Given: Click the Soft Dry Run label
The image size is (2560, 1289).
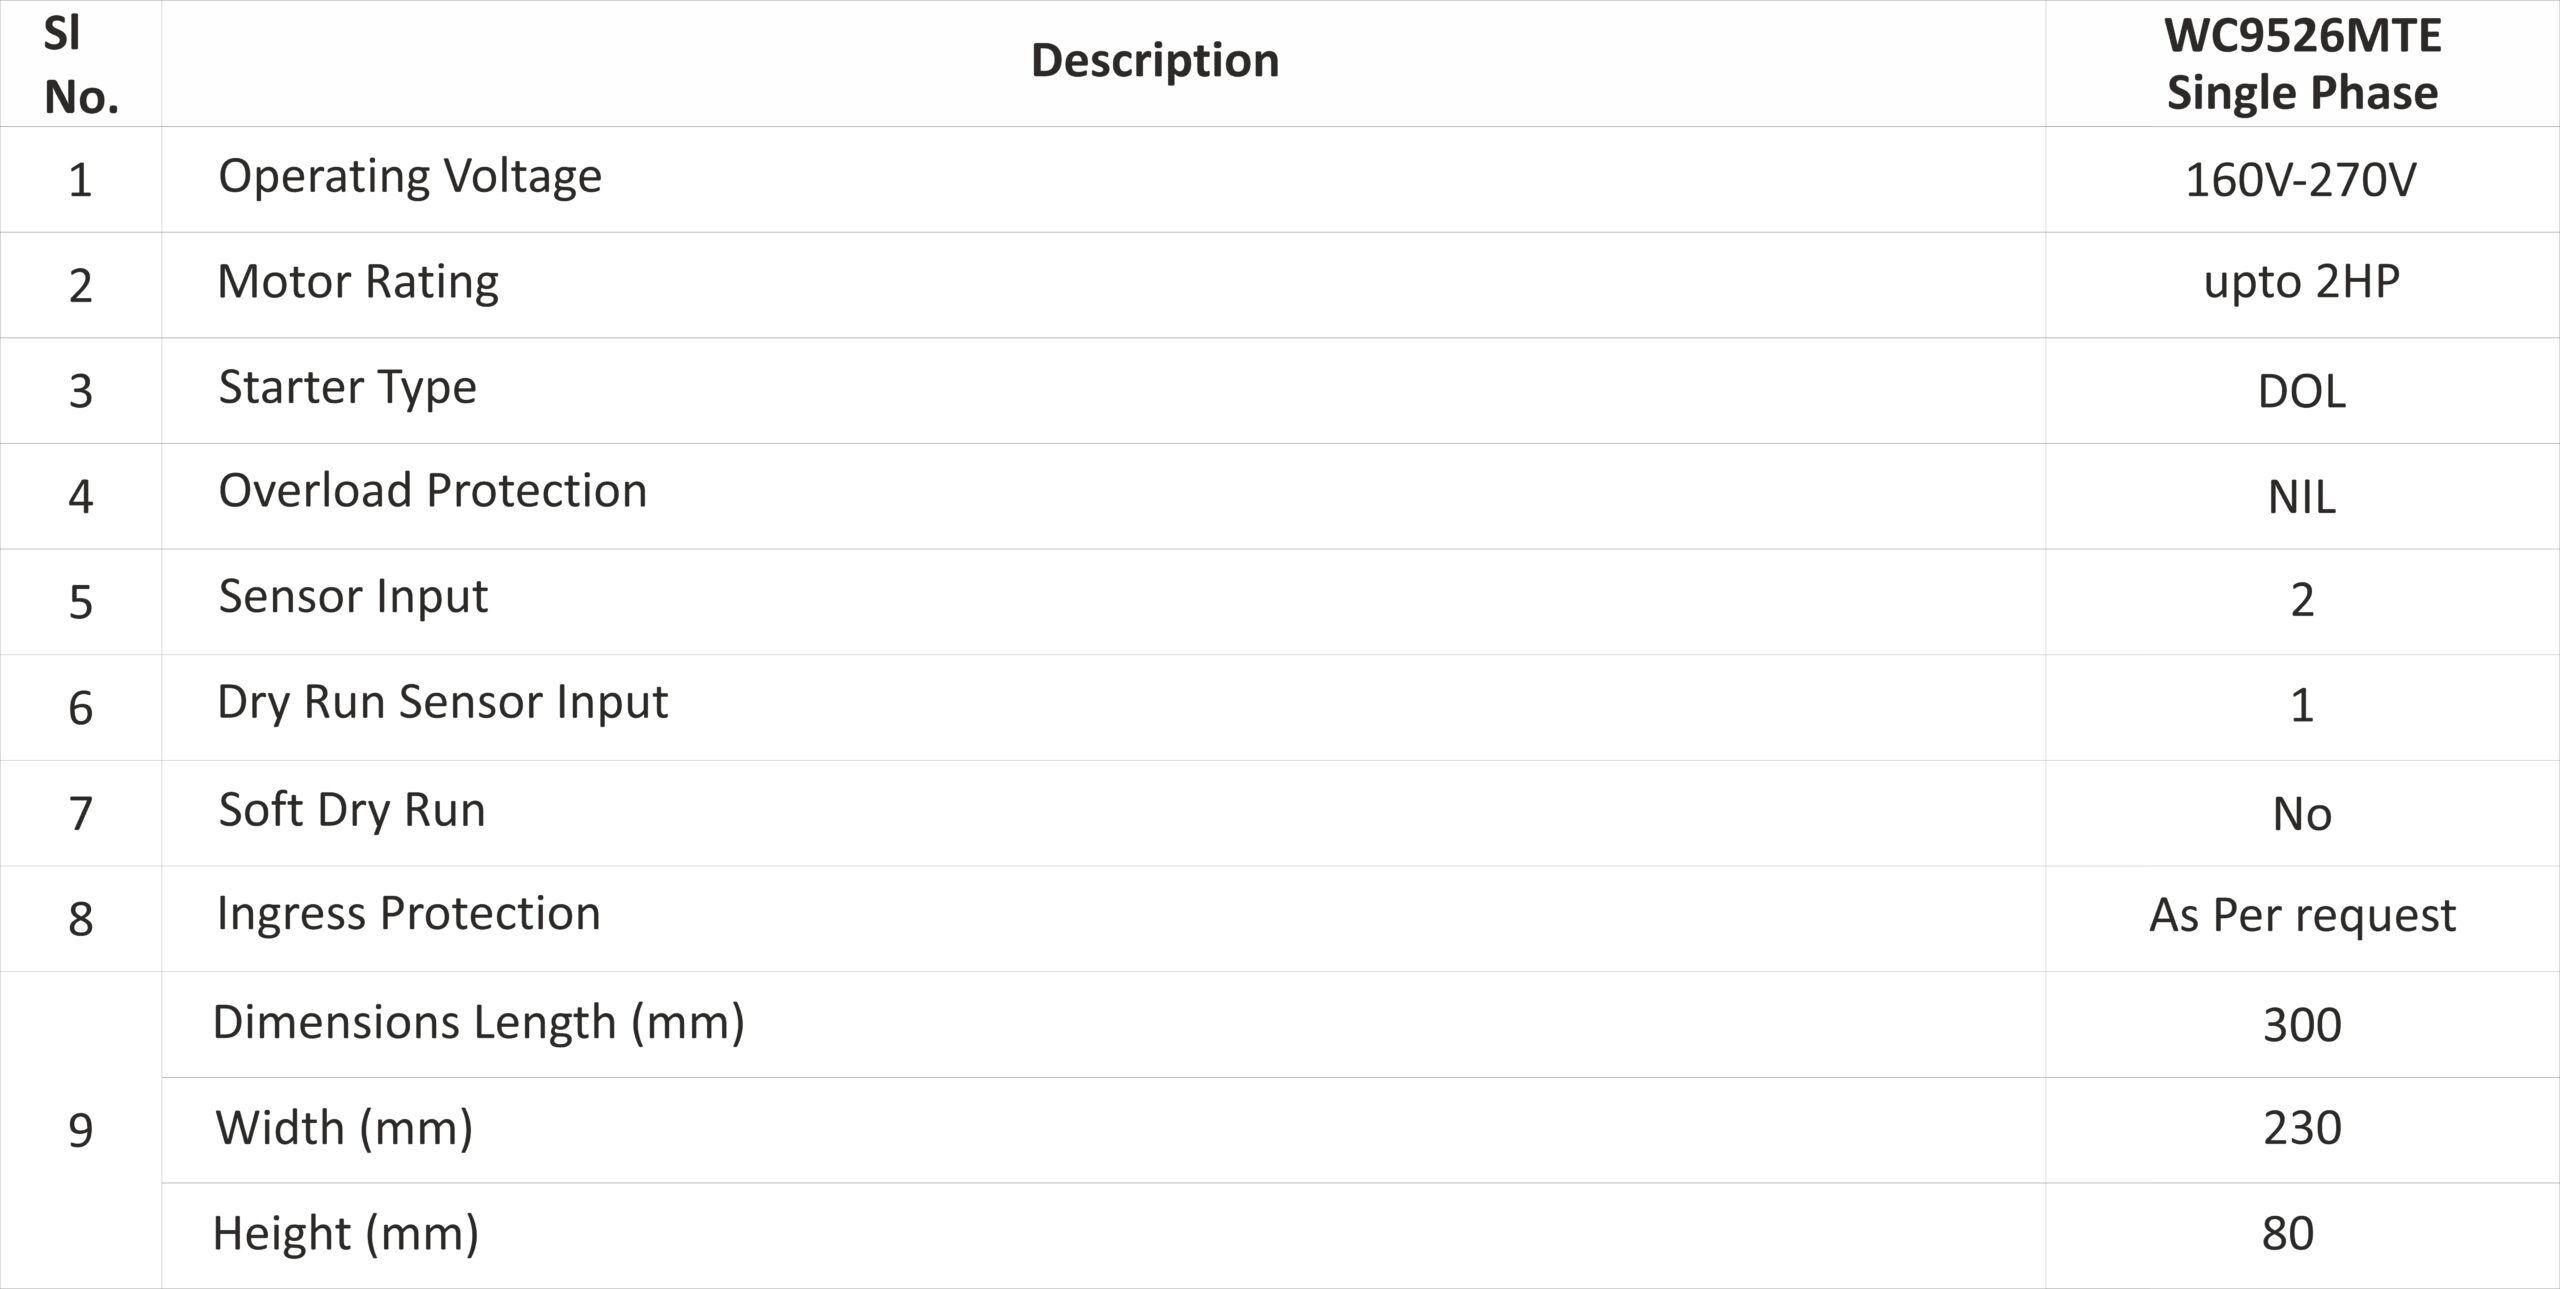Looking at the screenshot, I should click(352, 810).
